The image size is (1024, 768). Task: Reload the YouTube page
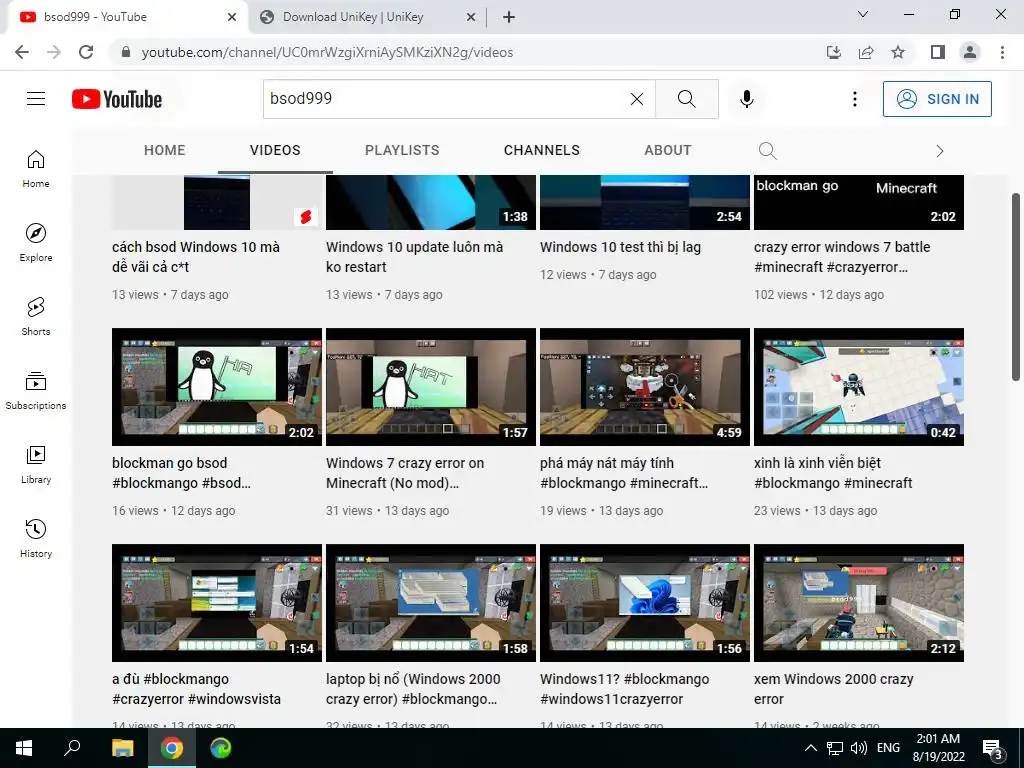tap(86, 52)
